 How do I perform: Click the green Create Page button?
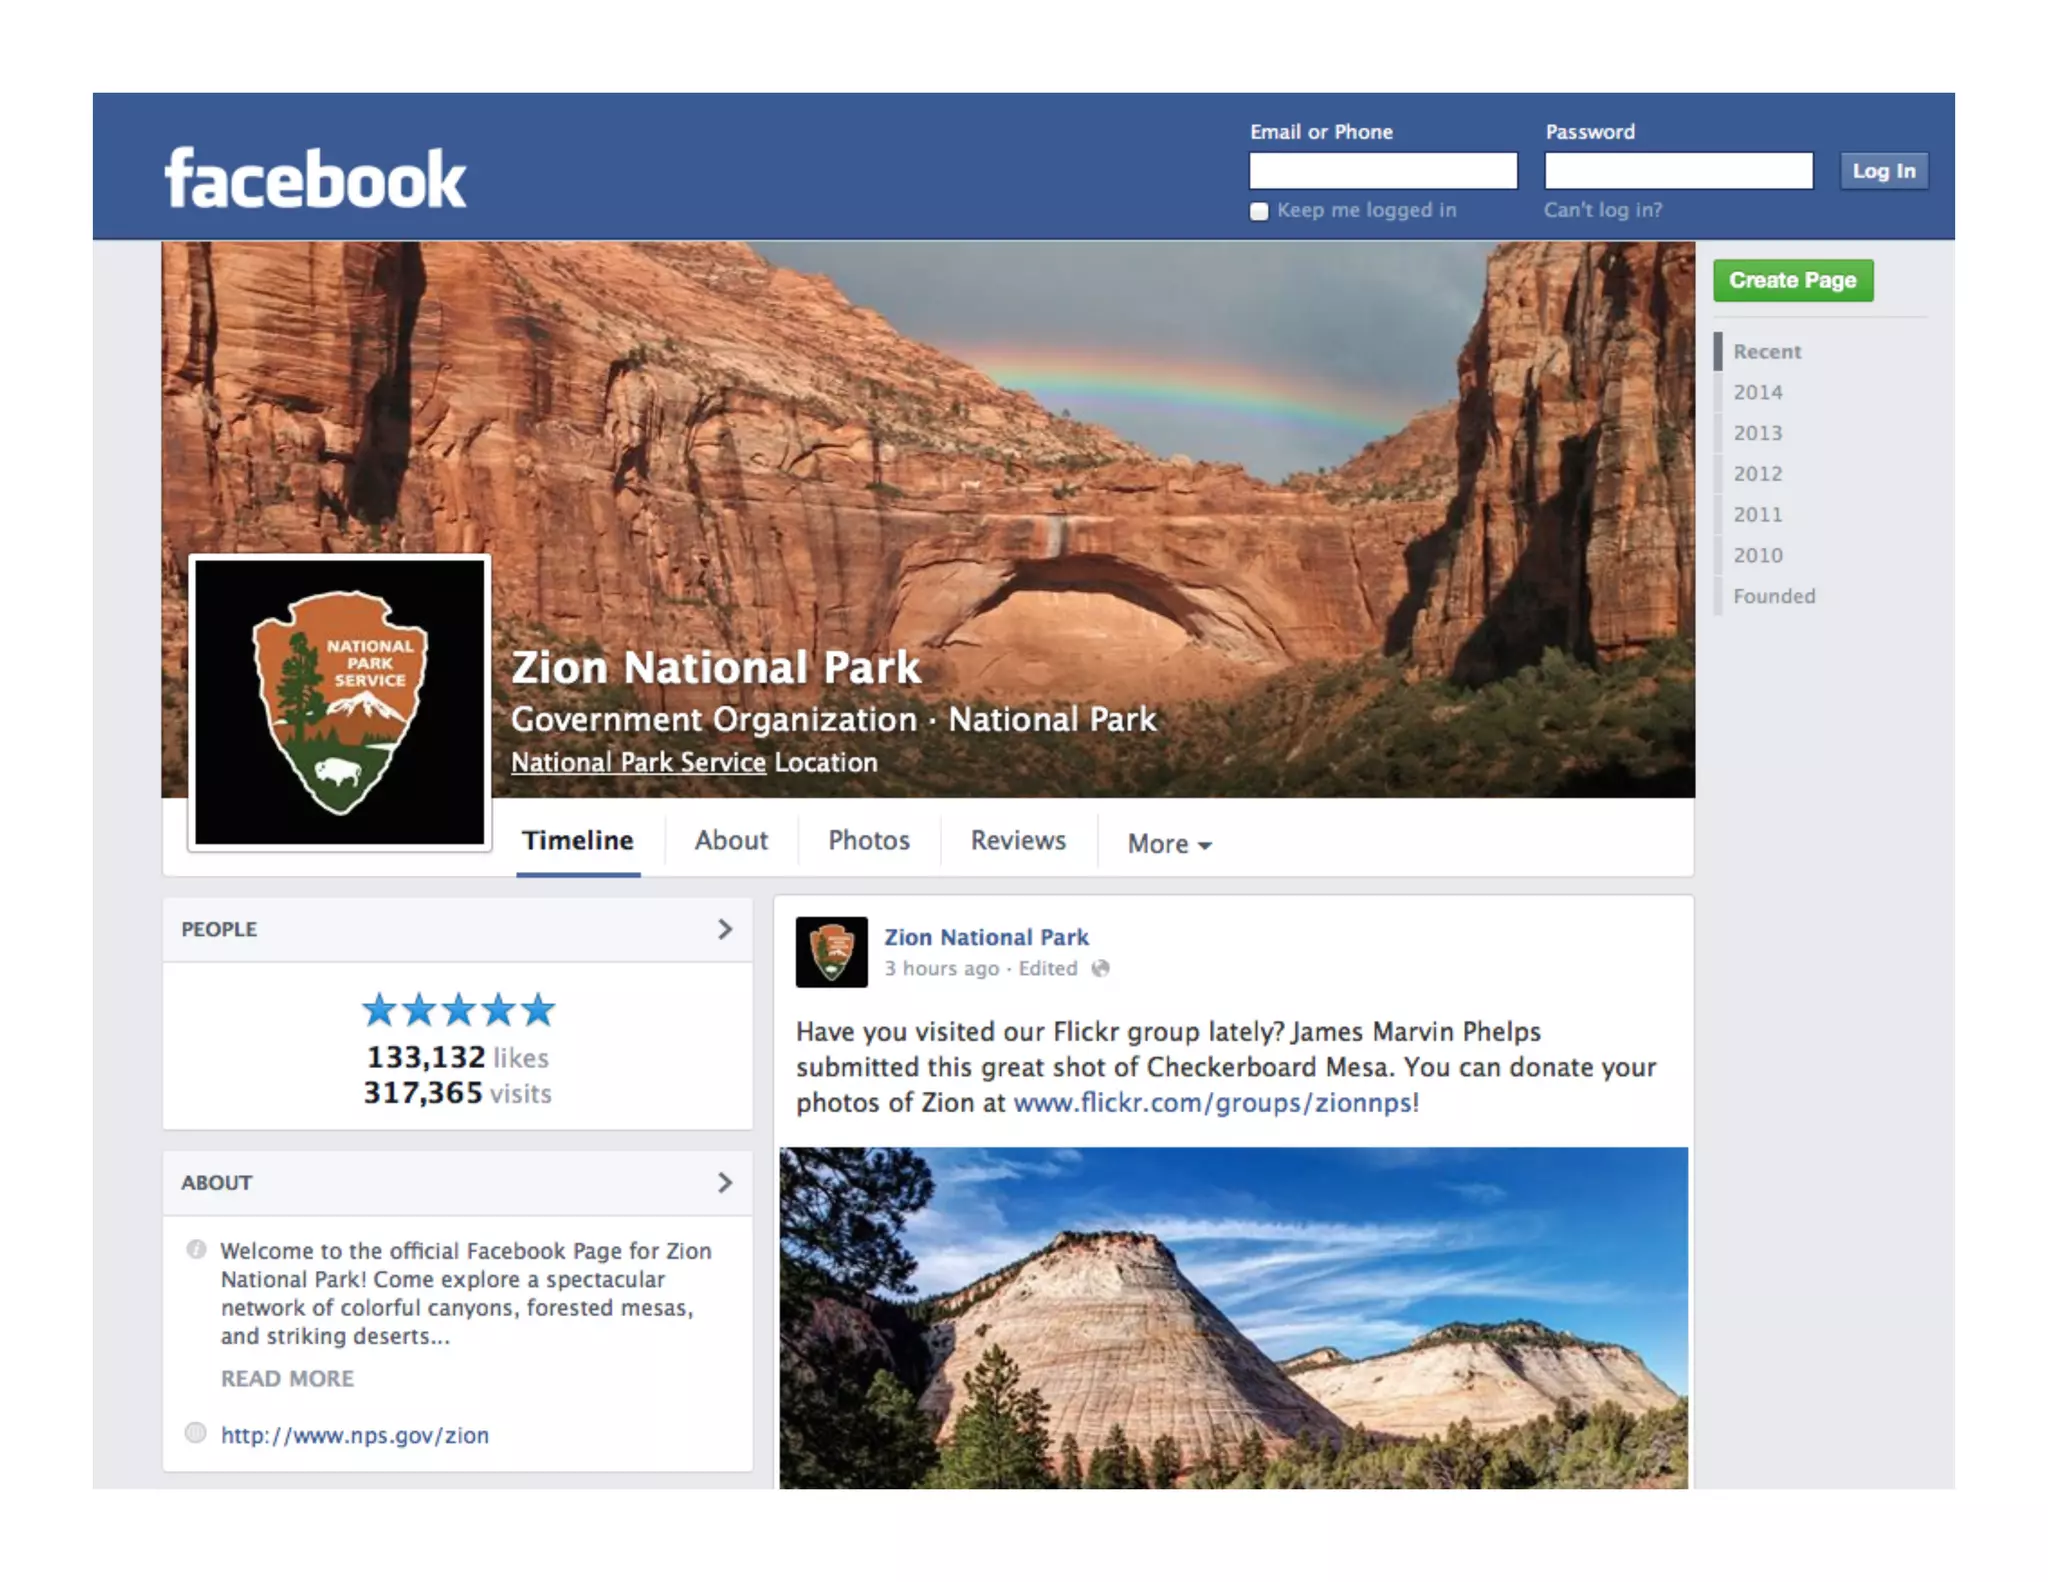1793,280
